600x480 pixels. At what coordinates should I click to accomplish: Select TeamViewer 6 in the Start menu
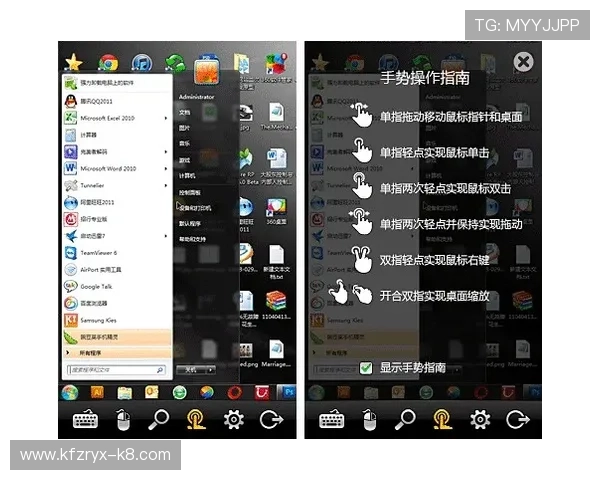(x=98, y=253)
